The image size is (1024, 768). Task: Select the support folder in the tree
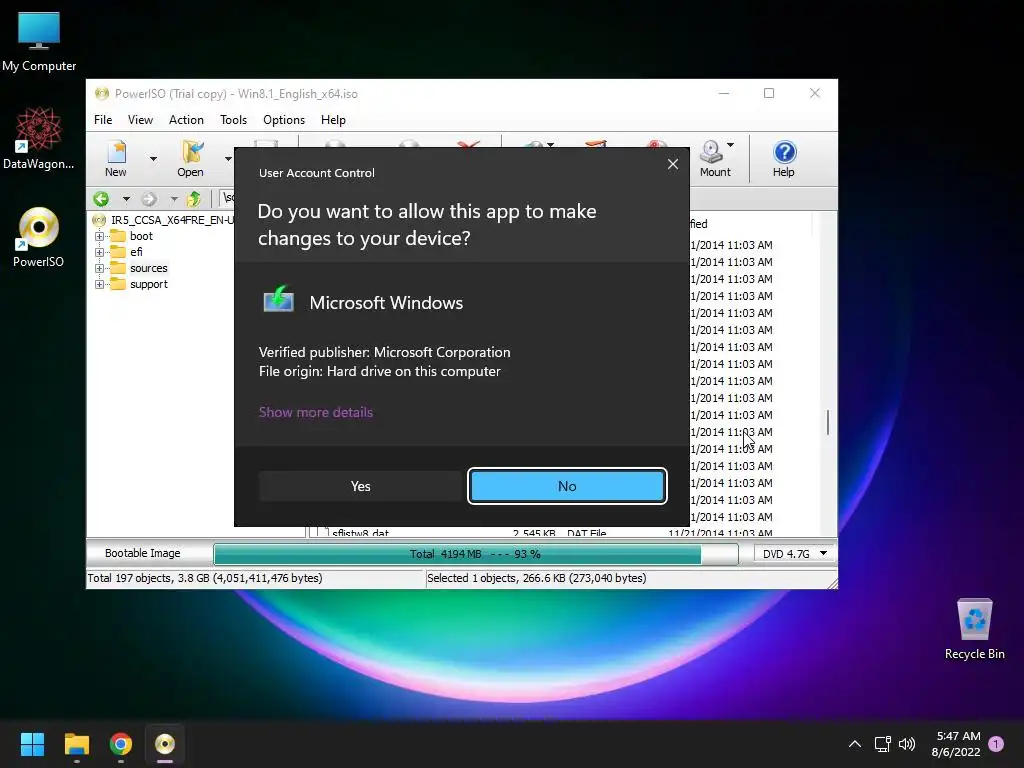[x=149, y=284]
